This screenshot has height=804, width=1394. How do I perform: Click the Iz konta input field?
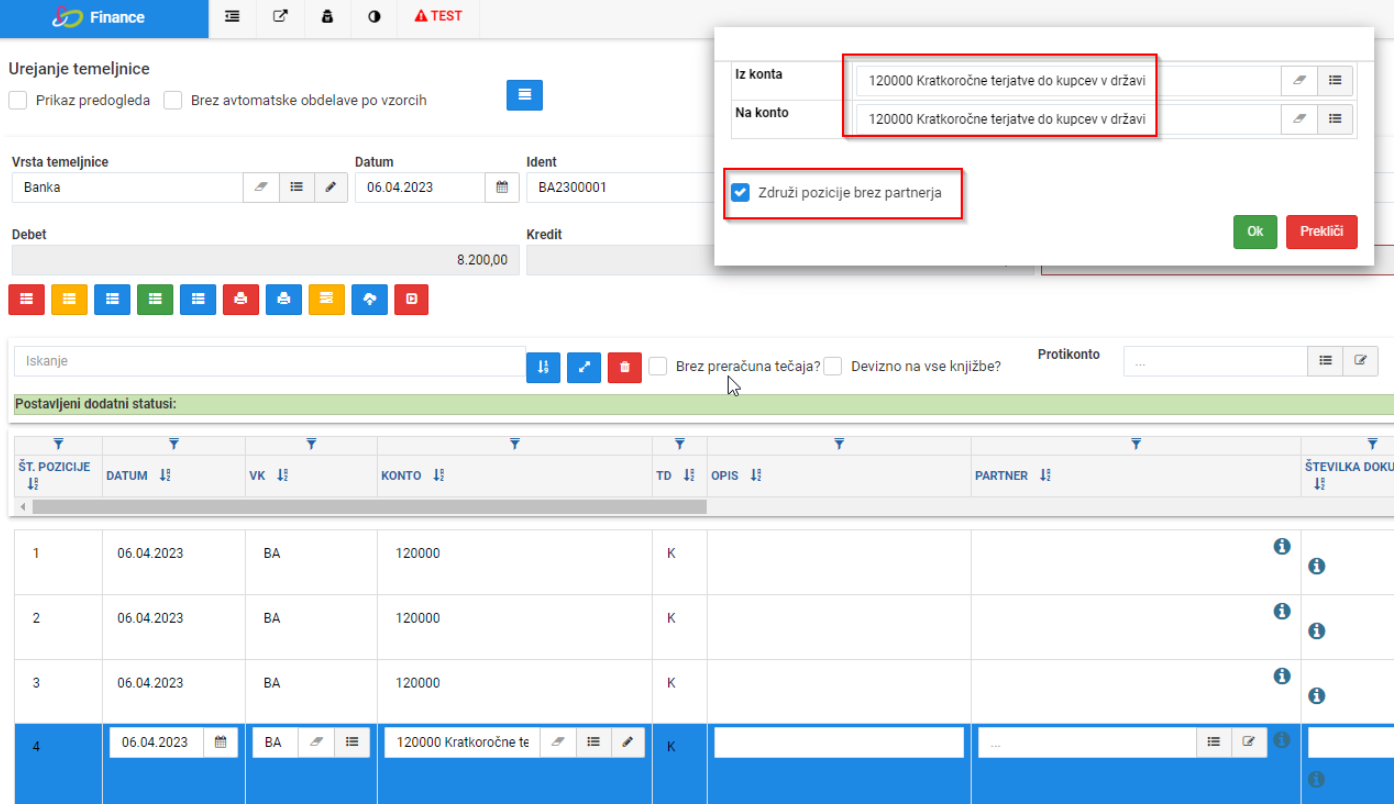pyautogui.click(x=1068, y=80)
